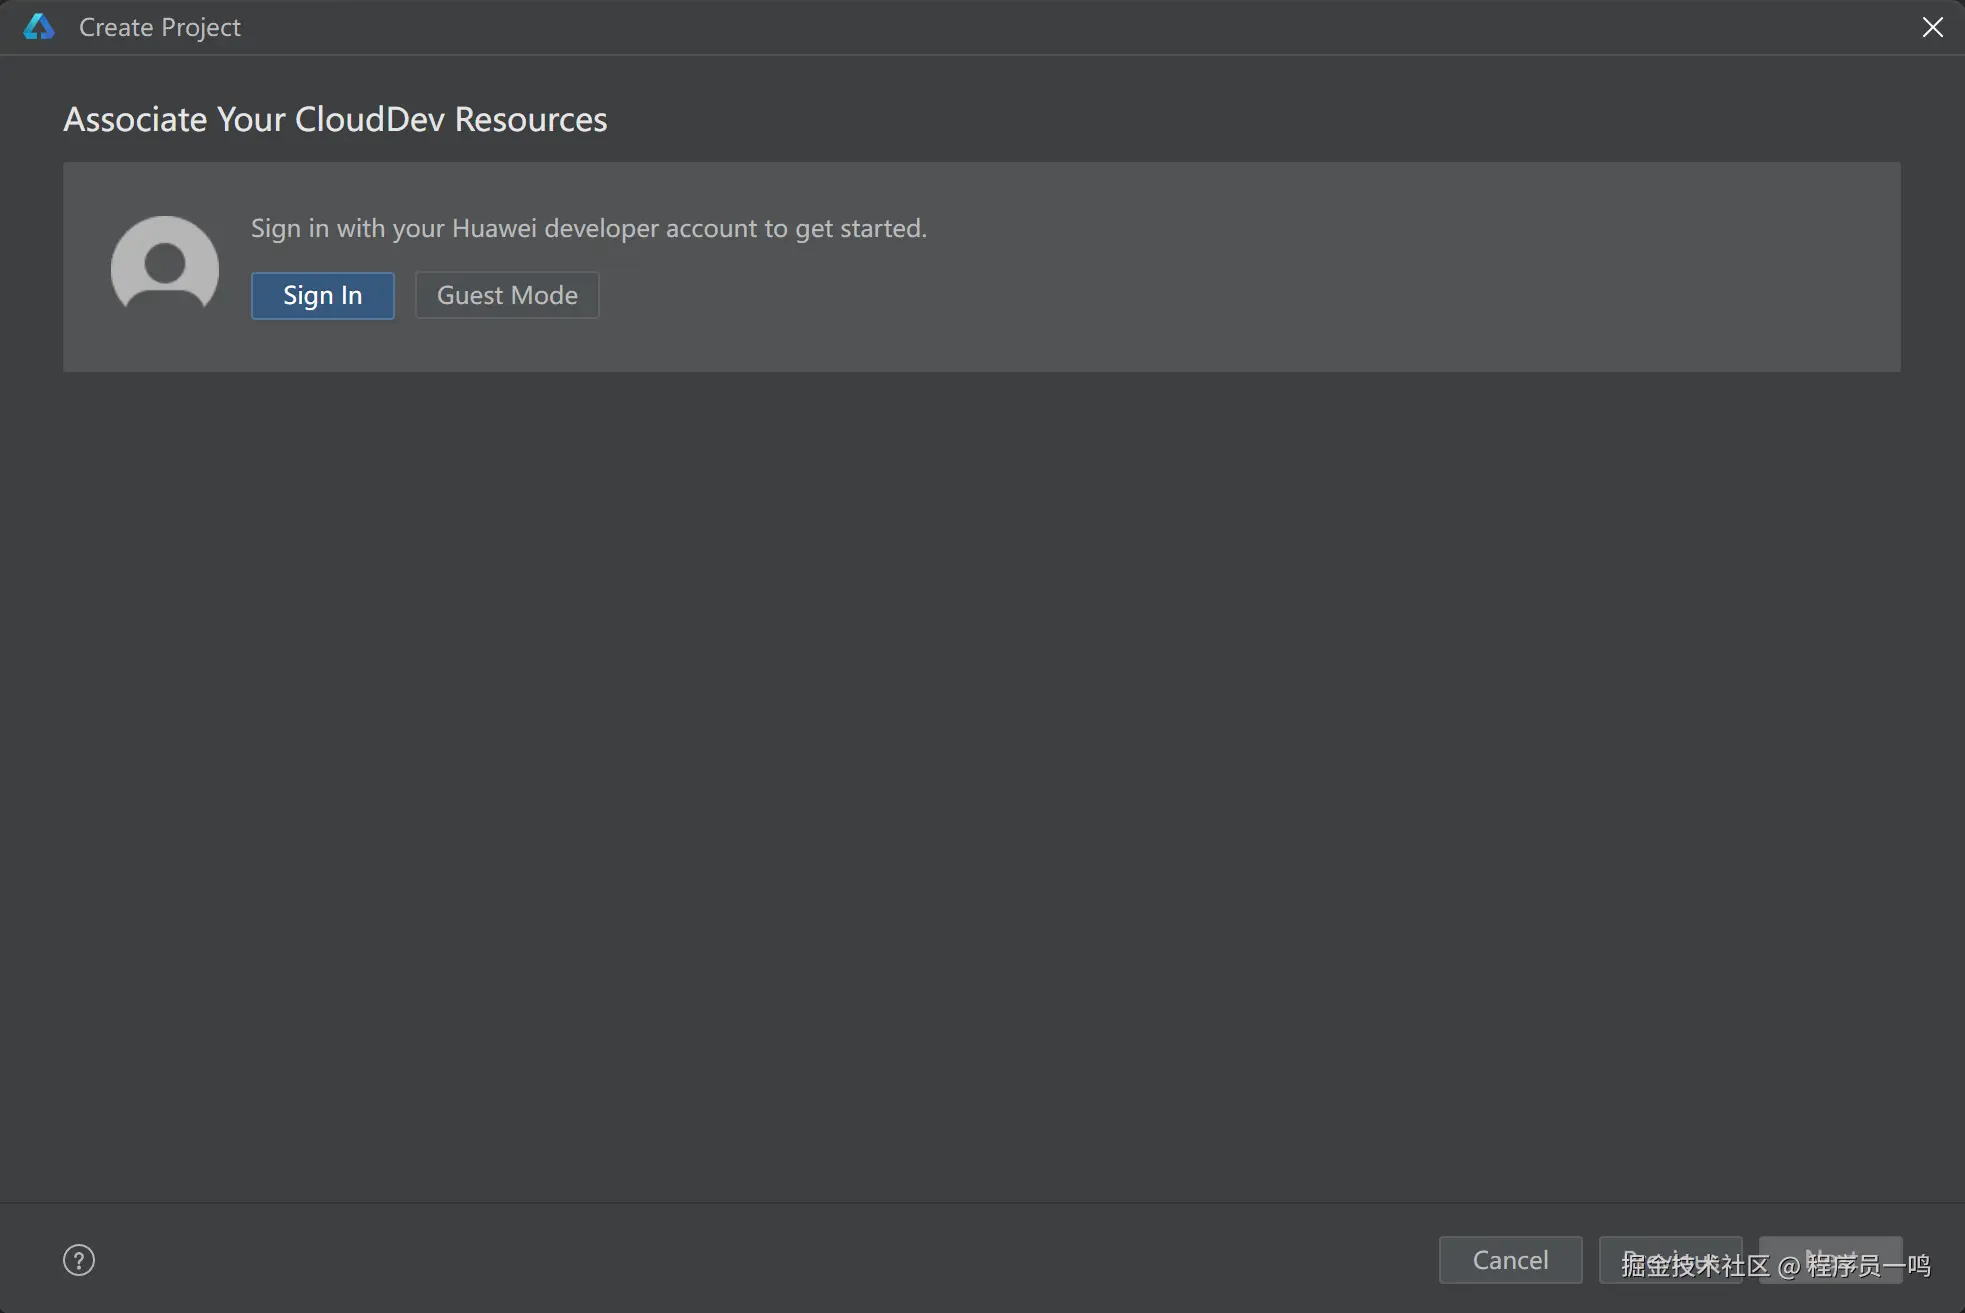Continue without an account using Guest Mode
The image size is (1965, 1313).
[x=507, y=295]
